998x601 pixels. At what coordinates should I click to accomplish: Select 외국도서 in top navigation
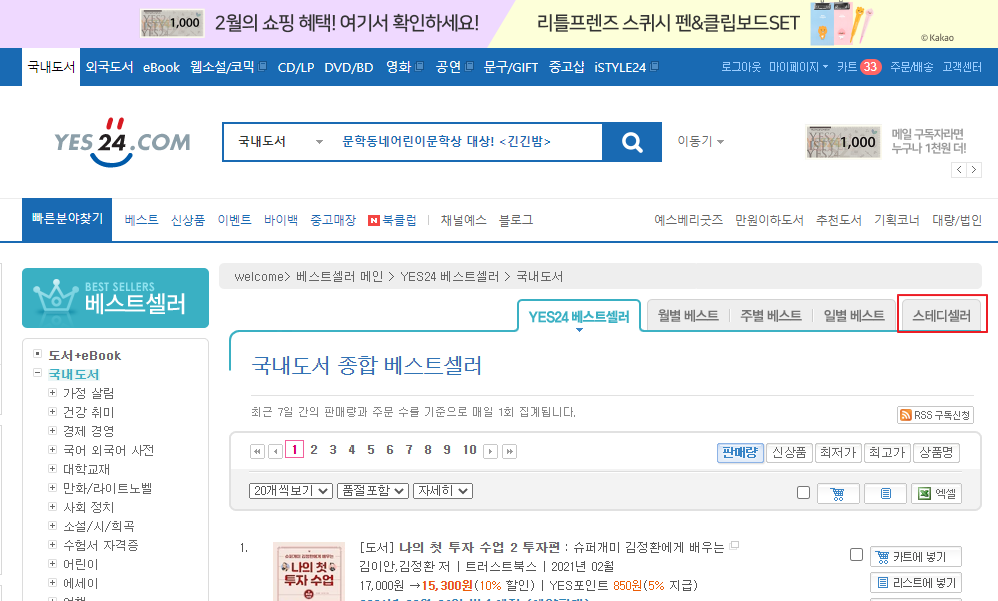(x=109, y=67)
